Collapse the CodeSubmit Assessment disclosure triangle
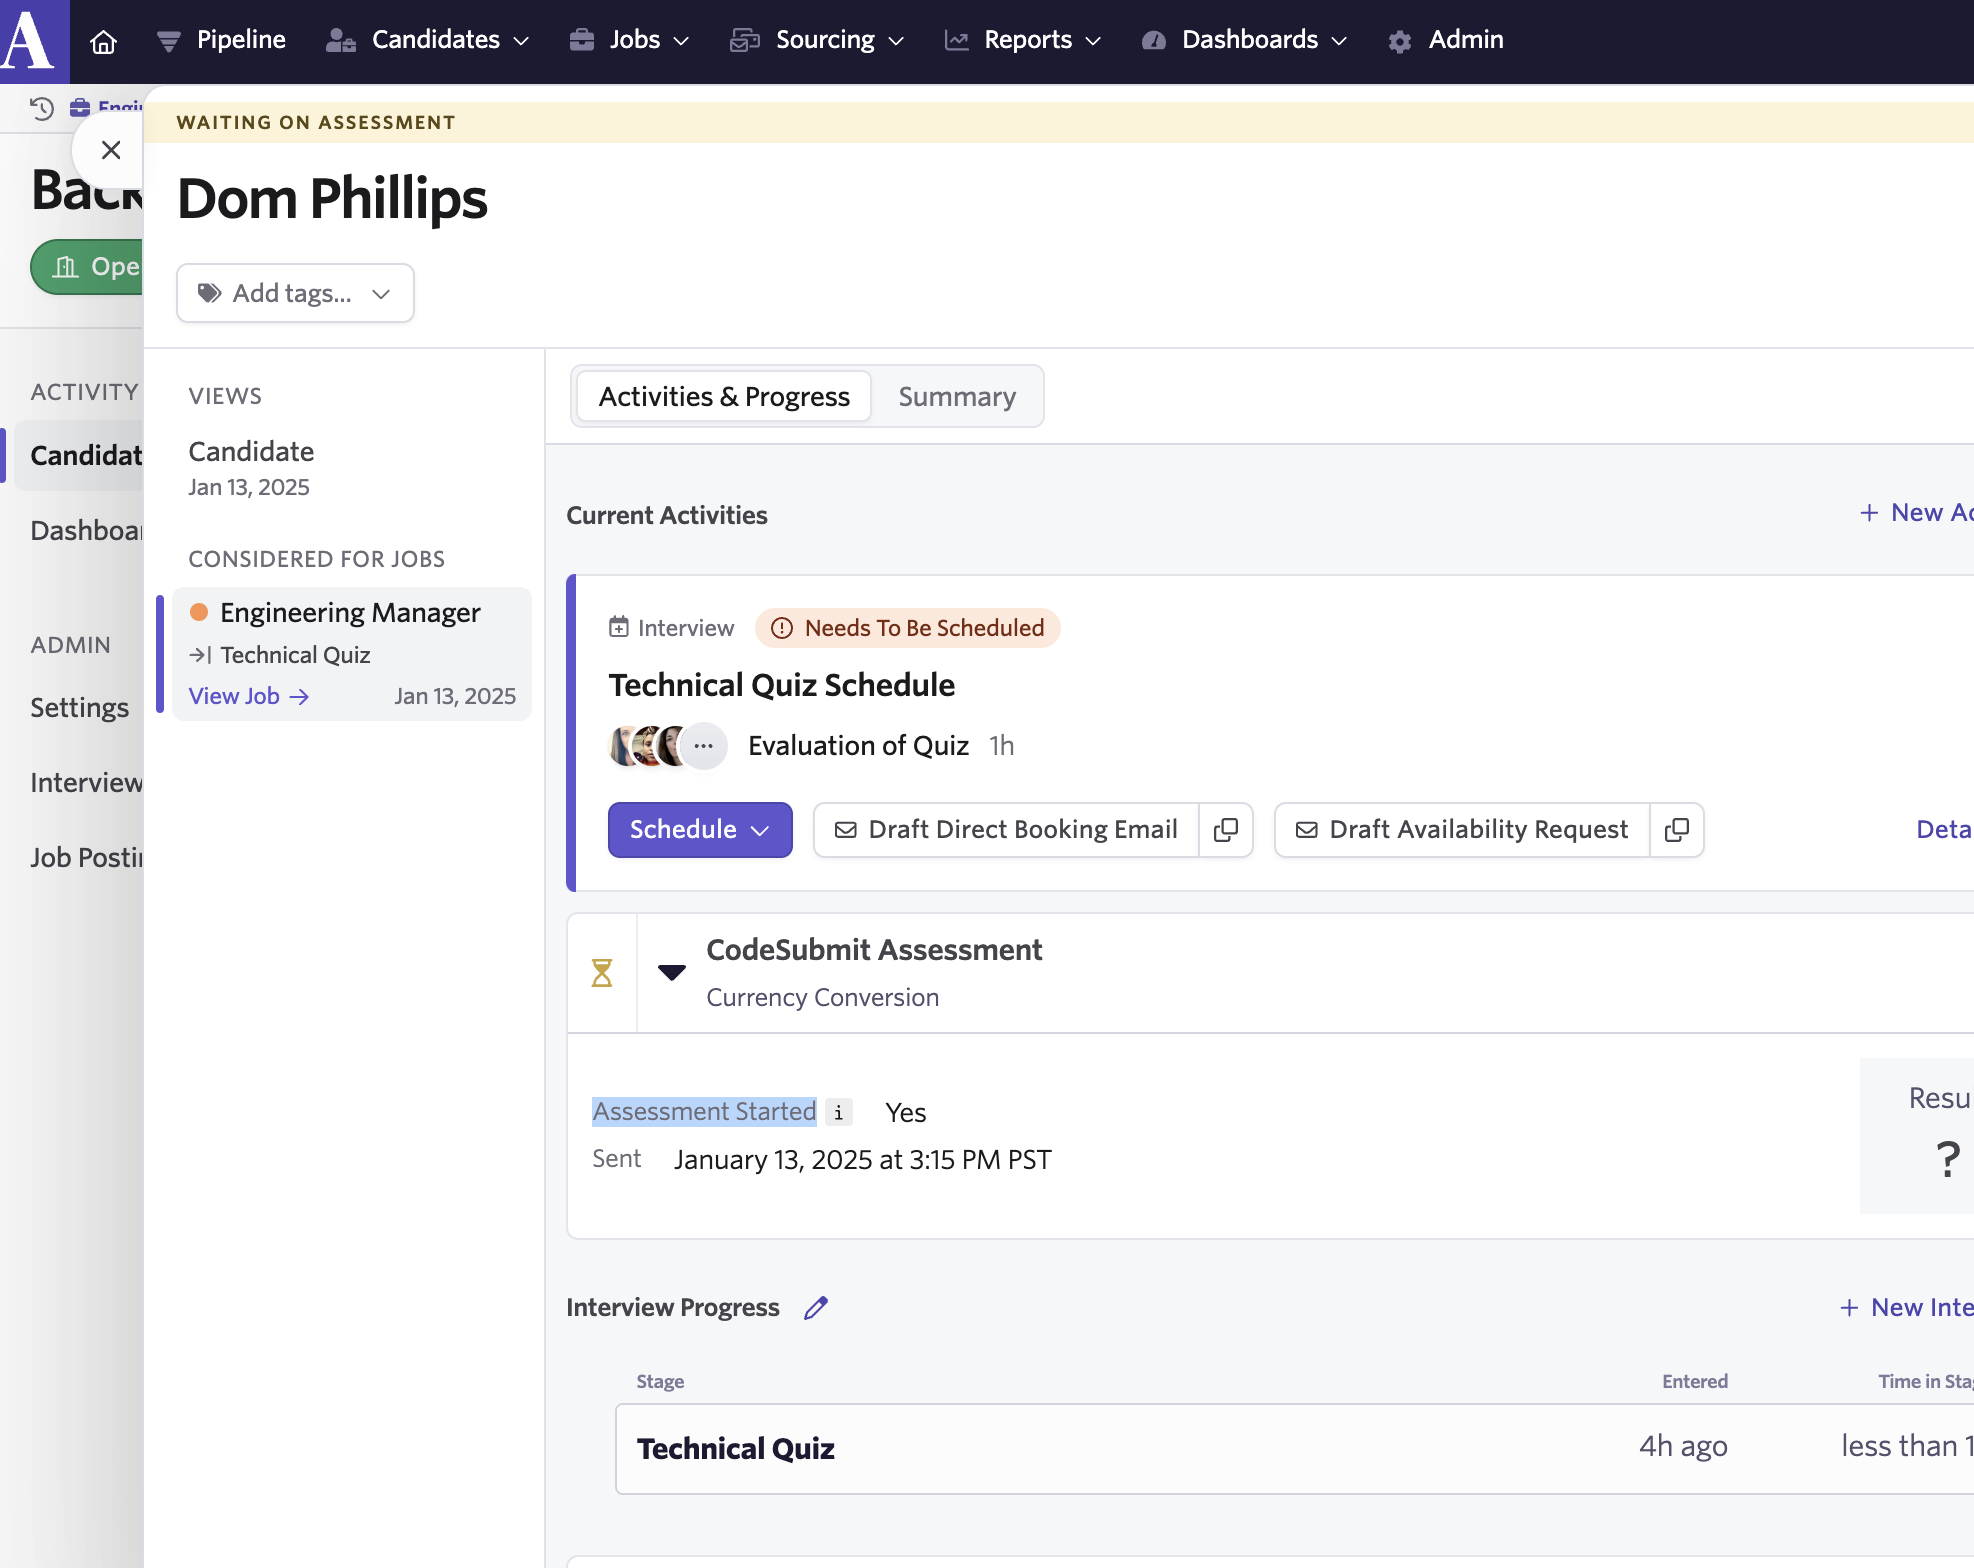The image size is (1974, 1568). (x=671, y=973)
